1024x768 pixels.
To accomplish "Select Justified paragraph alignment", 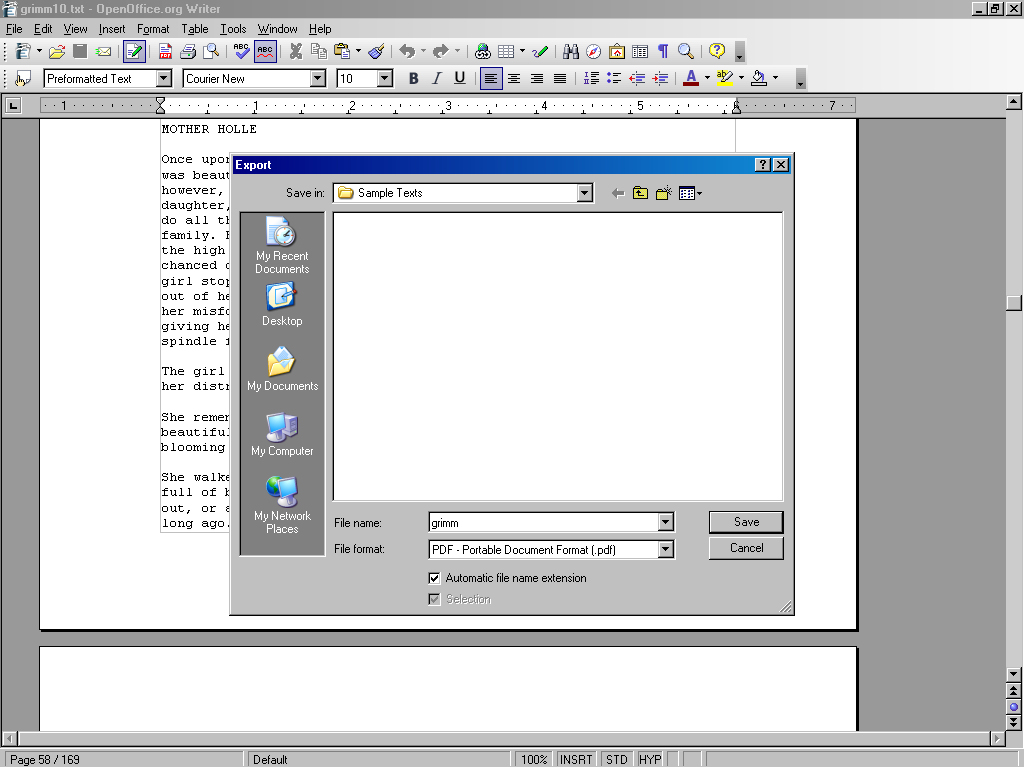I will pos(560,79).
